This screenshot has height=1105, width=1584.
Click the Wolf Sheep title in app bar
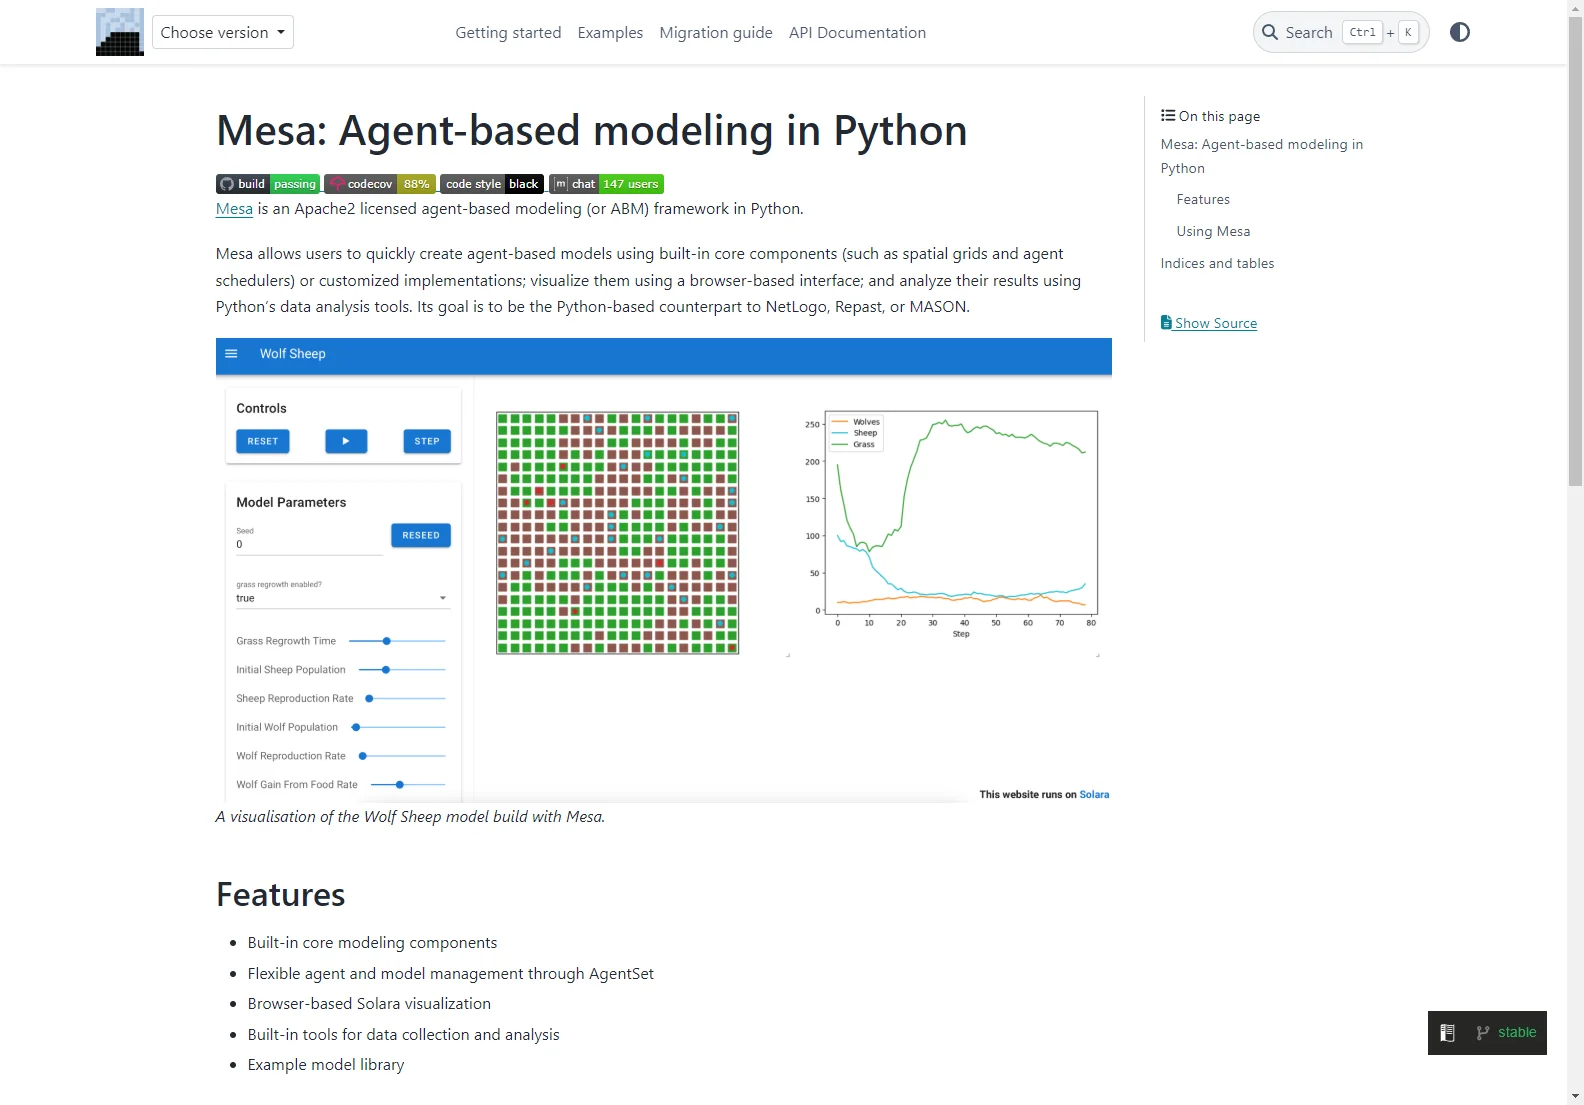[x=293, y=354]
